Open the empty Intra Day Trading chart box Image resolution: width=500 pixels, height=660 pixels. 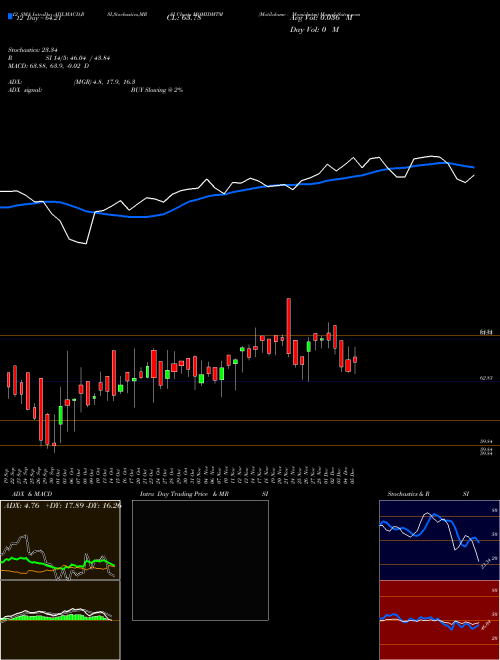(x=200, y=560)
